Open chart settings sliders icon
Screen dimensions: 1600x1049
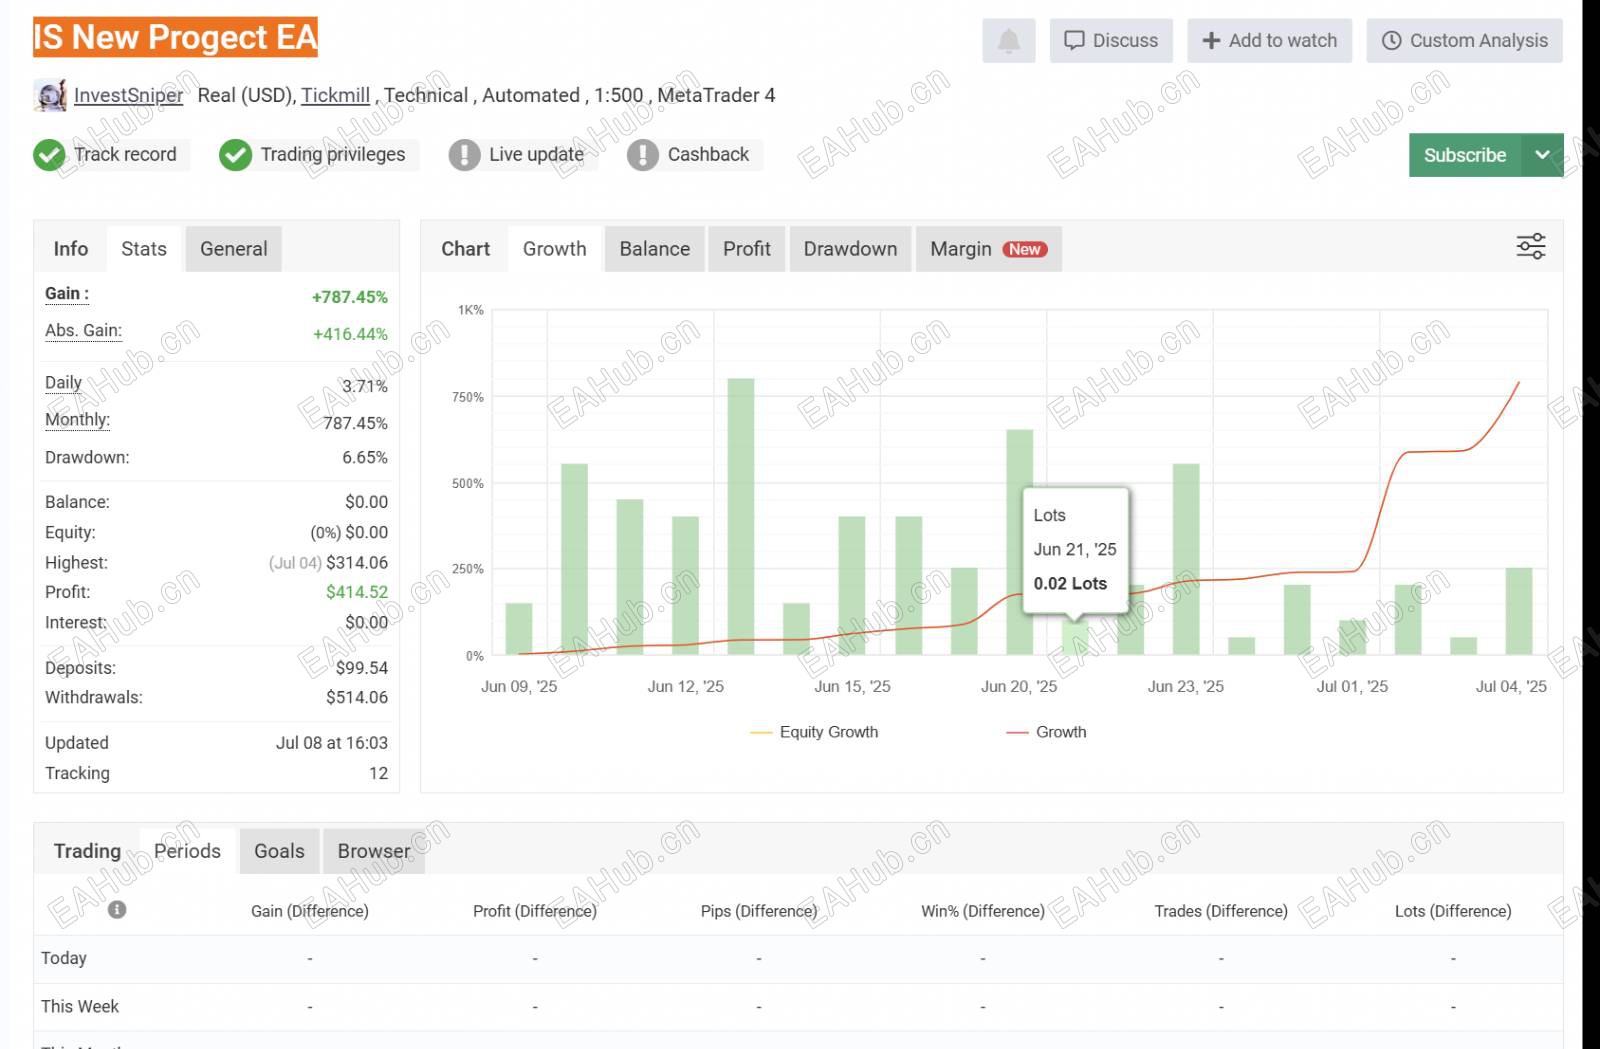click(x=1530, y=247)
